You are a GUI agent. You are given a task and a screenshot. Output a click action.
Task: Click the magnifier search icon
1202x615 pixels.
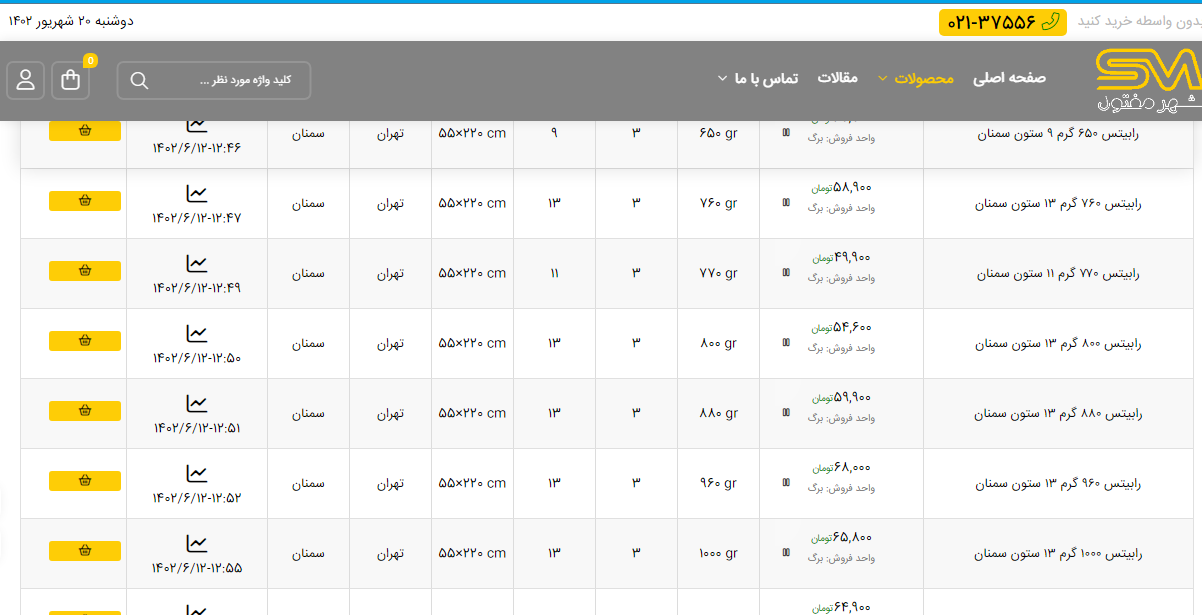click(139, 81)
